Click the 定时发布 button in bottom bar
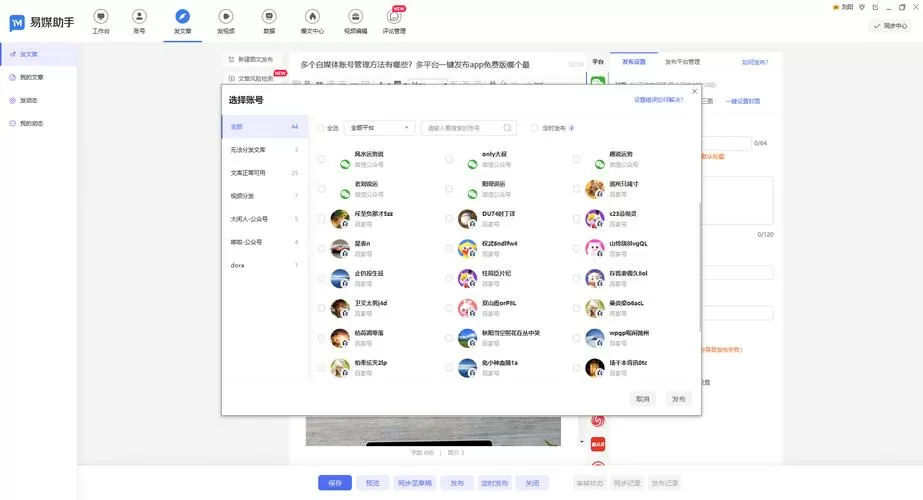923x500 pixels. (494, 483)
